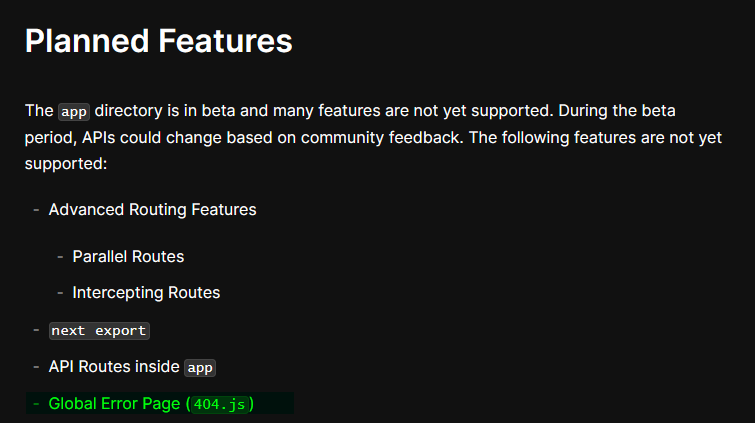This screenshot has width=755, height=423.
Task: Click the Planned Features heading
Action: 158,41
